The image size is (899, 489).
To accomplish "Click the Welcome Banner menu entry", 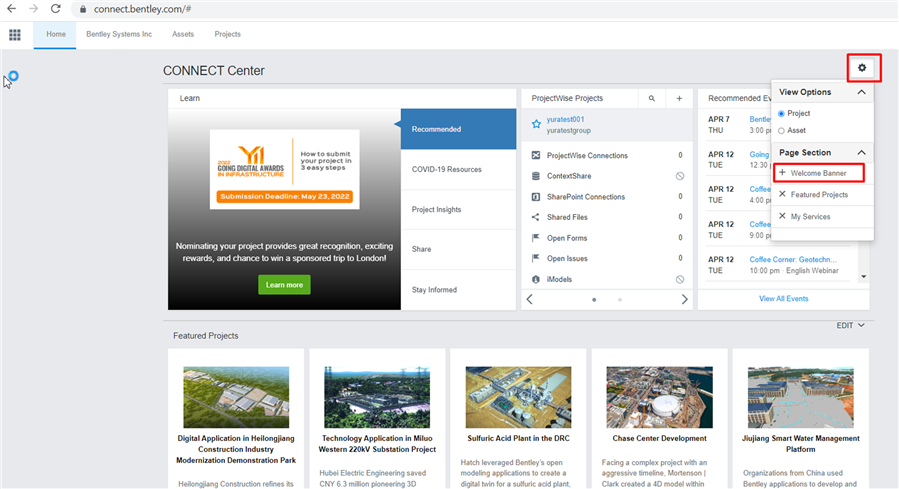I will 819,173.
